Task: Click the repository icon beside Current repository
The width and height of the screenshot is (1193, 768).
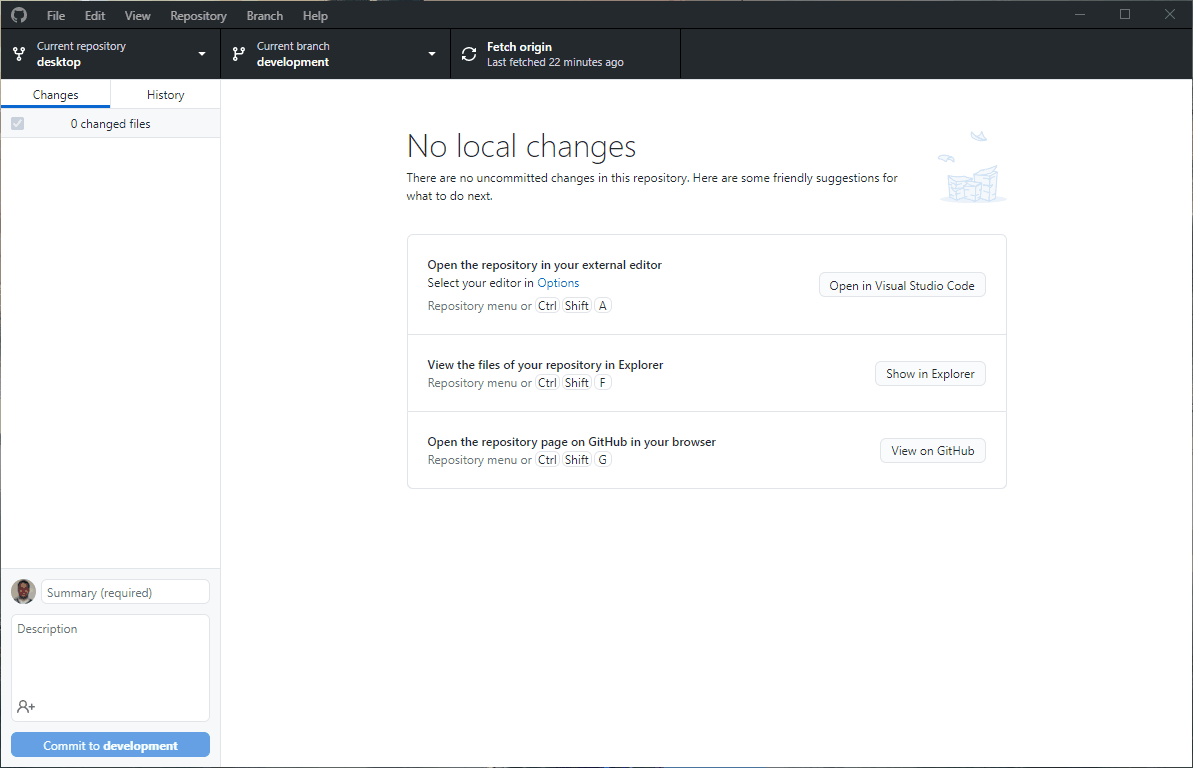Action: pyautogui.click(x=19, y=54)
